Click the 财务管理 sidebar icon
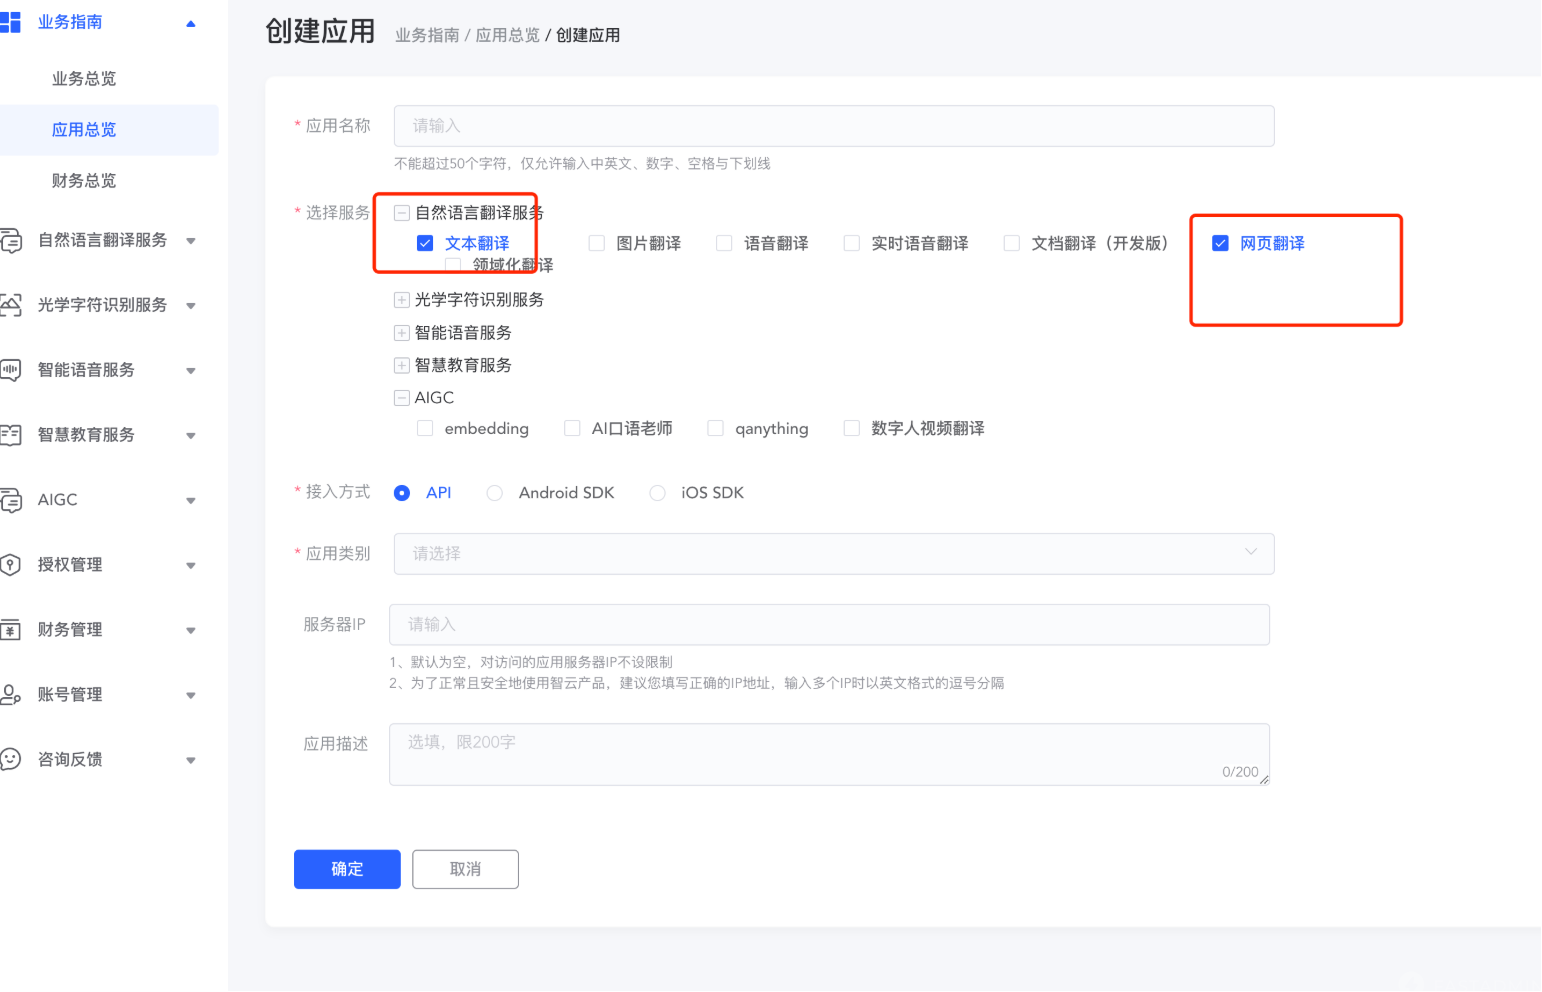This screenshot has width=1542, height=992. click(10, 630)
